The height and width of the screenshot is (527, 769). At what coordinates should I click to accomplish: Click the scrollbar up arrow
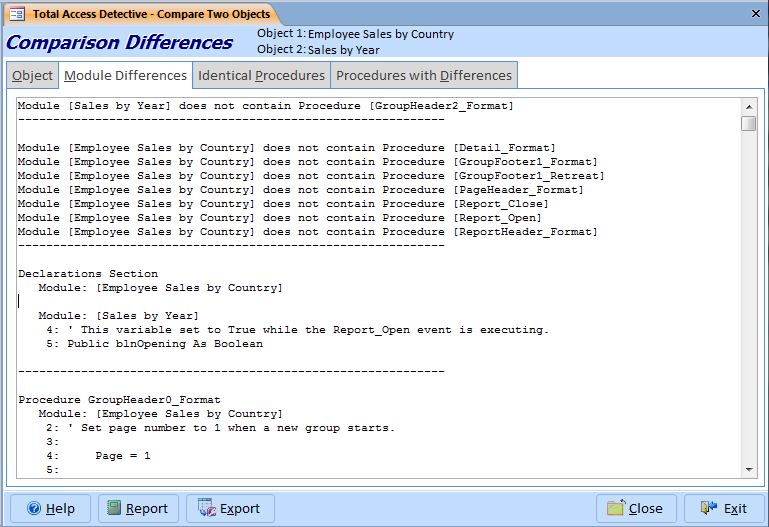point(749,106)
